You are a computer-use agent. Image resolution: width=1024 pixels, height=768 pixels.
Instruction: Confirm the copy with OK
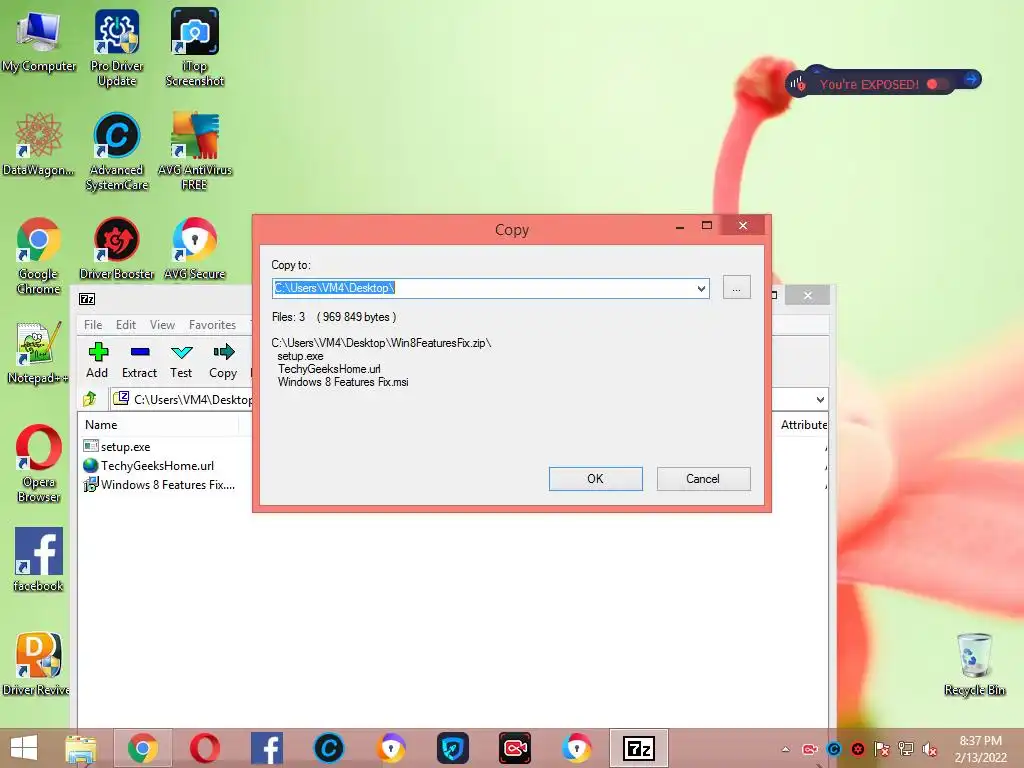596,479
